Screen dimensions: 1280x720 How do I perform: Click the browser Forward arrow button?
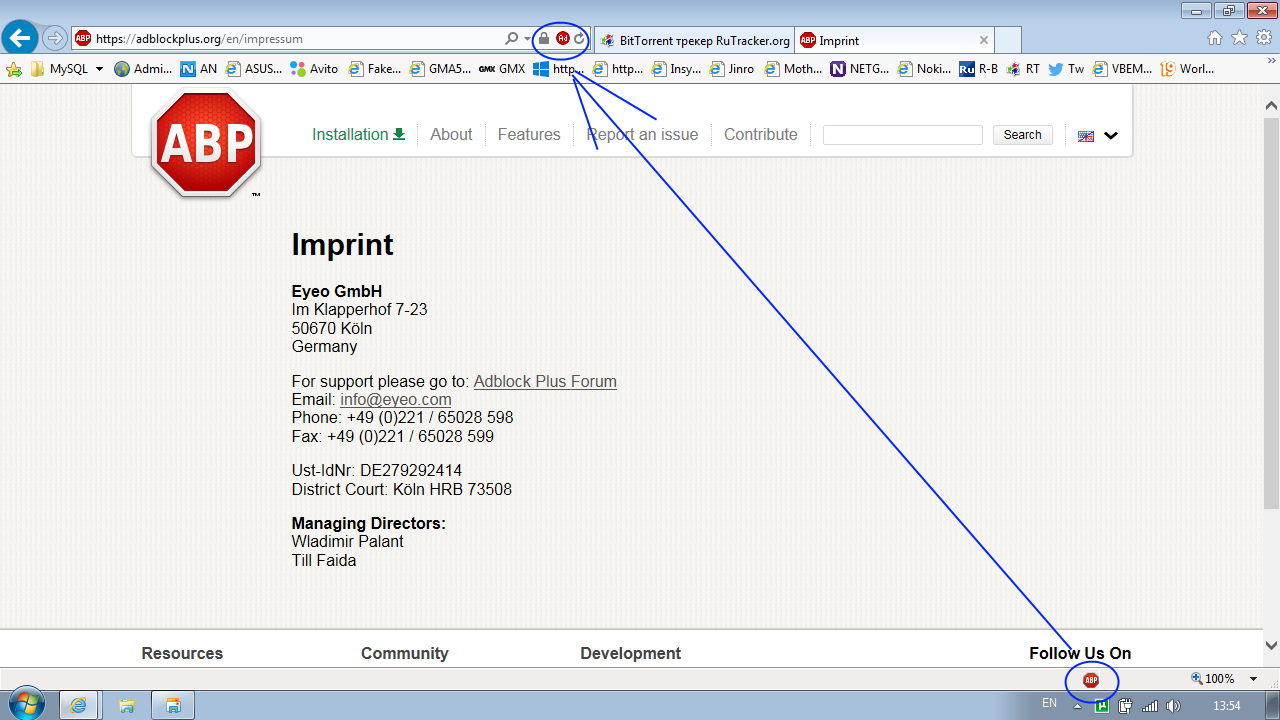(54, 39)
